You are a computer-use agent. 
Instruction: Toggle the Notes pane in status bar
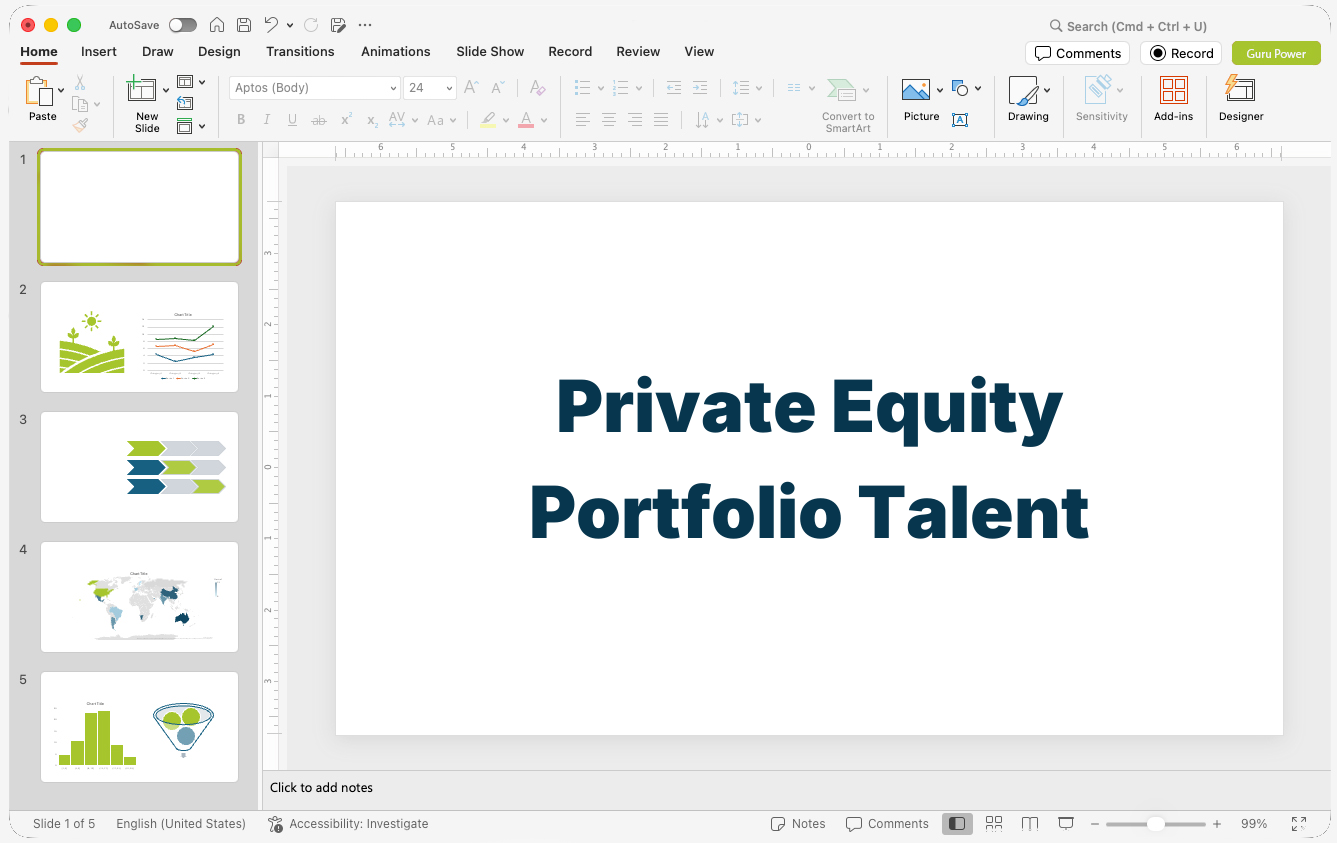point(798,824)
